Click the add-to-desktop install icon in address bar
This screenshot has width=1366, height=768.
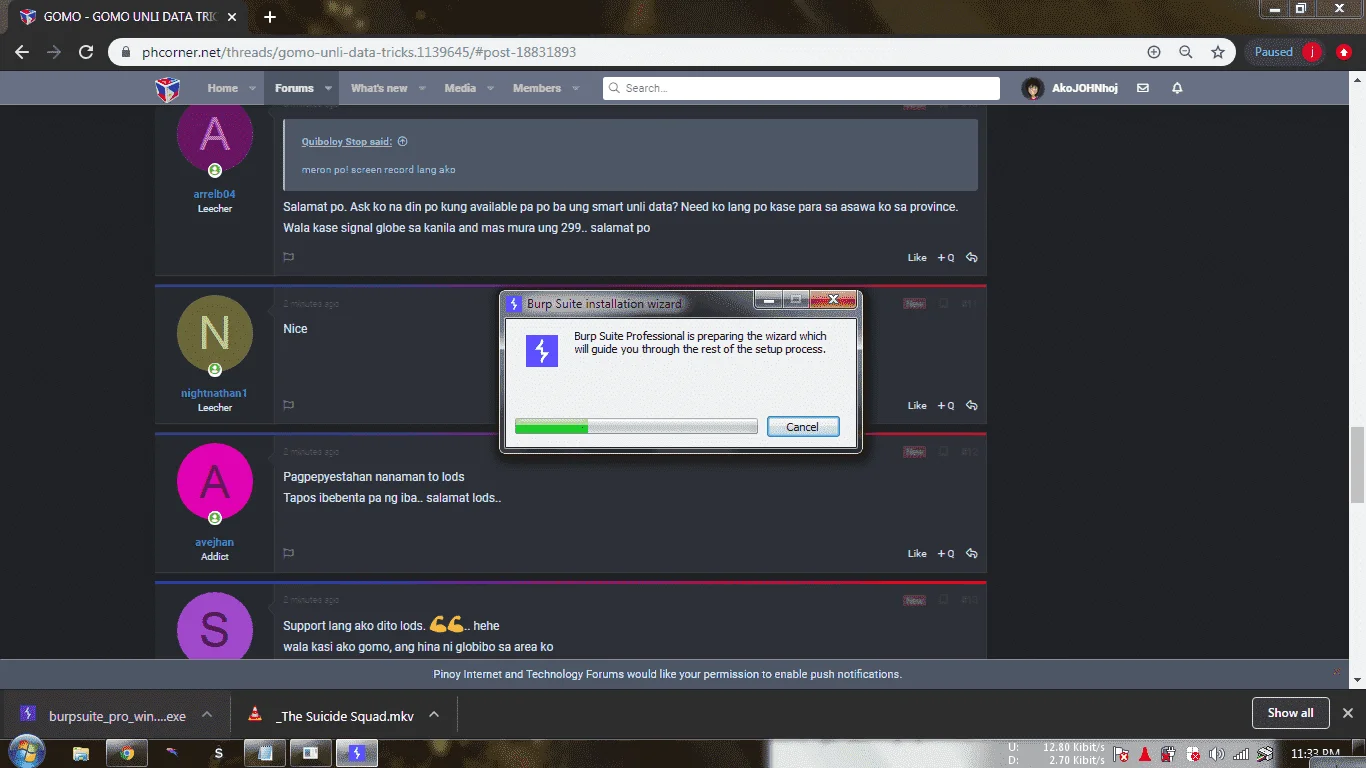tap(1154, 52)
